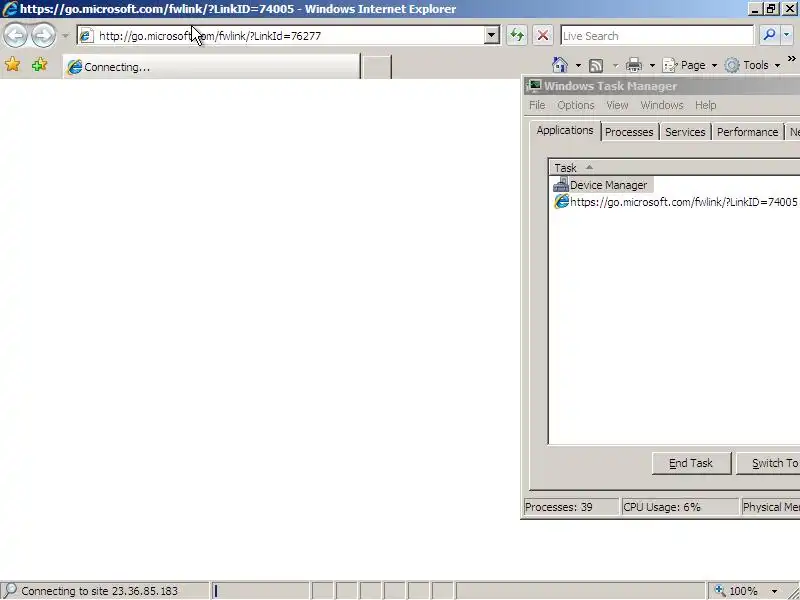Stop loading with the red X icon
800x600 pixels.
tap(543, 36)
